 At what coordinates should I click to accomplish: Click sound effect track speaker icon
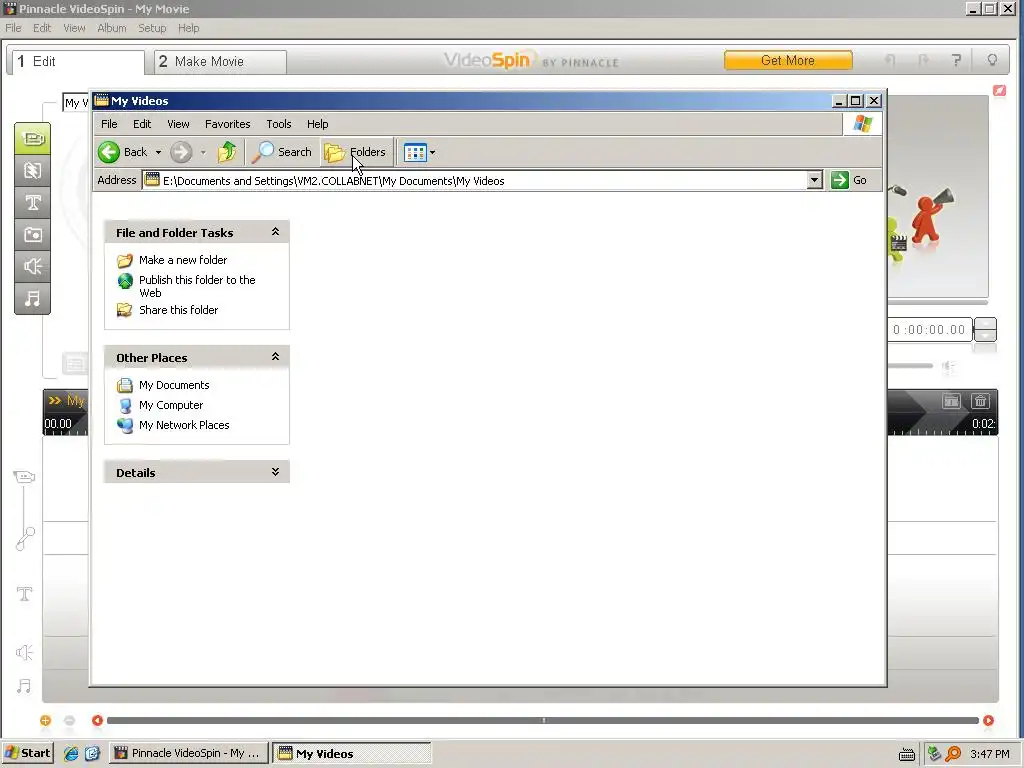24,652
